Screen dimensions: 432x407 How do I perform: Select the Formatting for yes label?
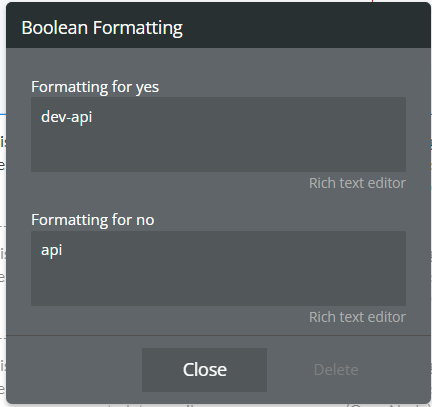[95, 87]
